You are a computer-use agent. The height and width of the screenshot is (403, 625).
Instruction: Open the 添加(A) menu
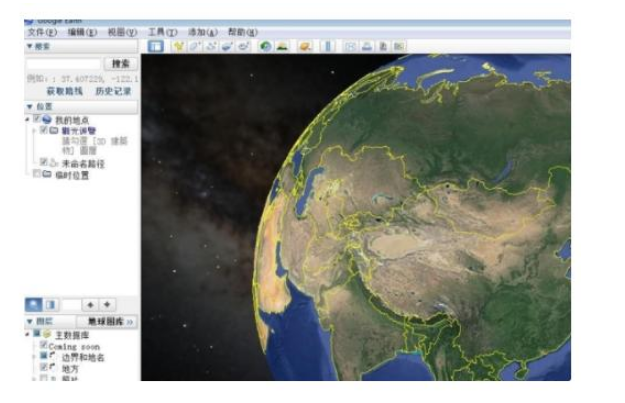(203, 32)
